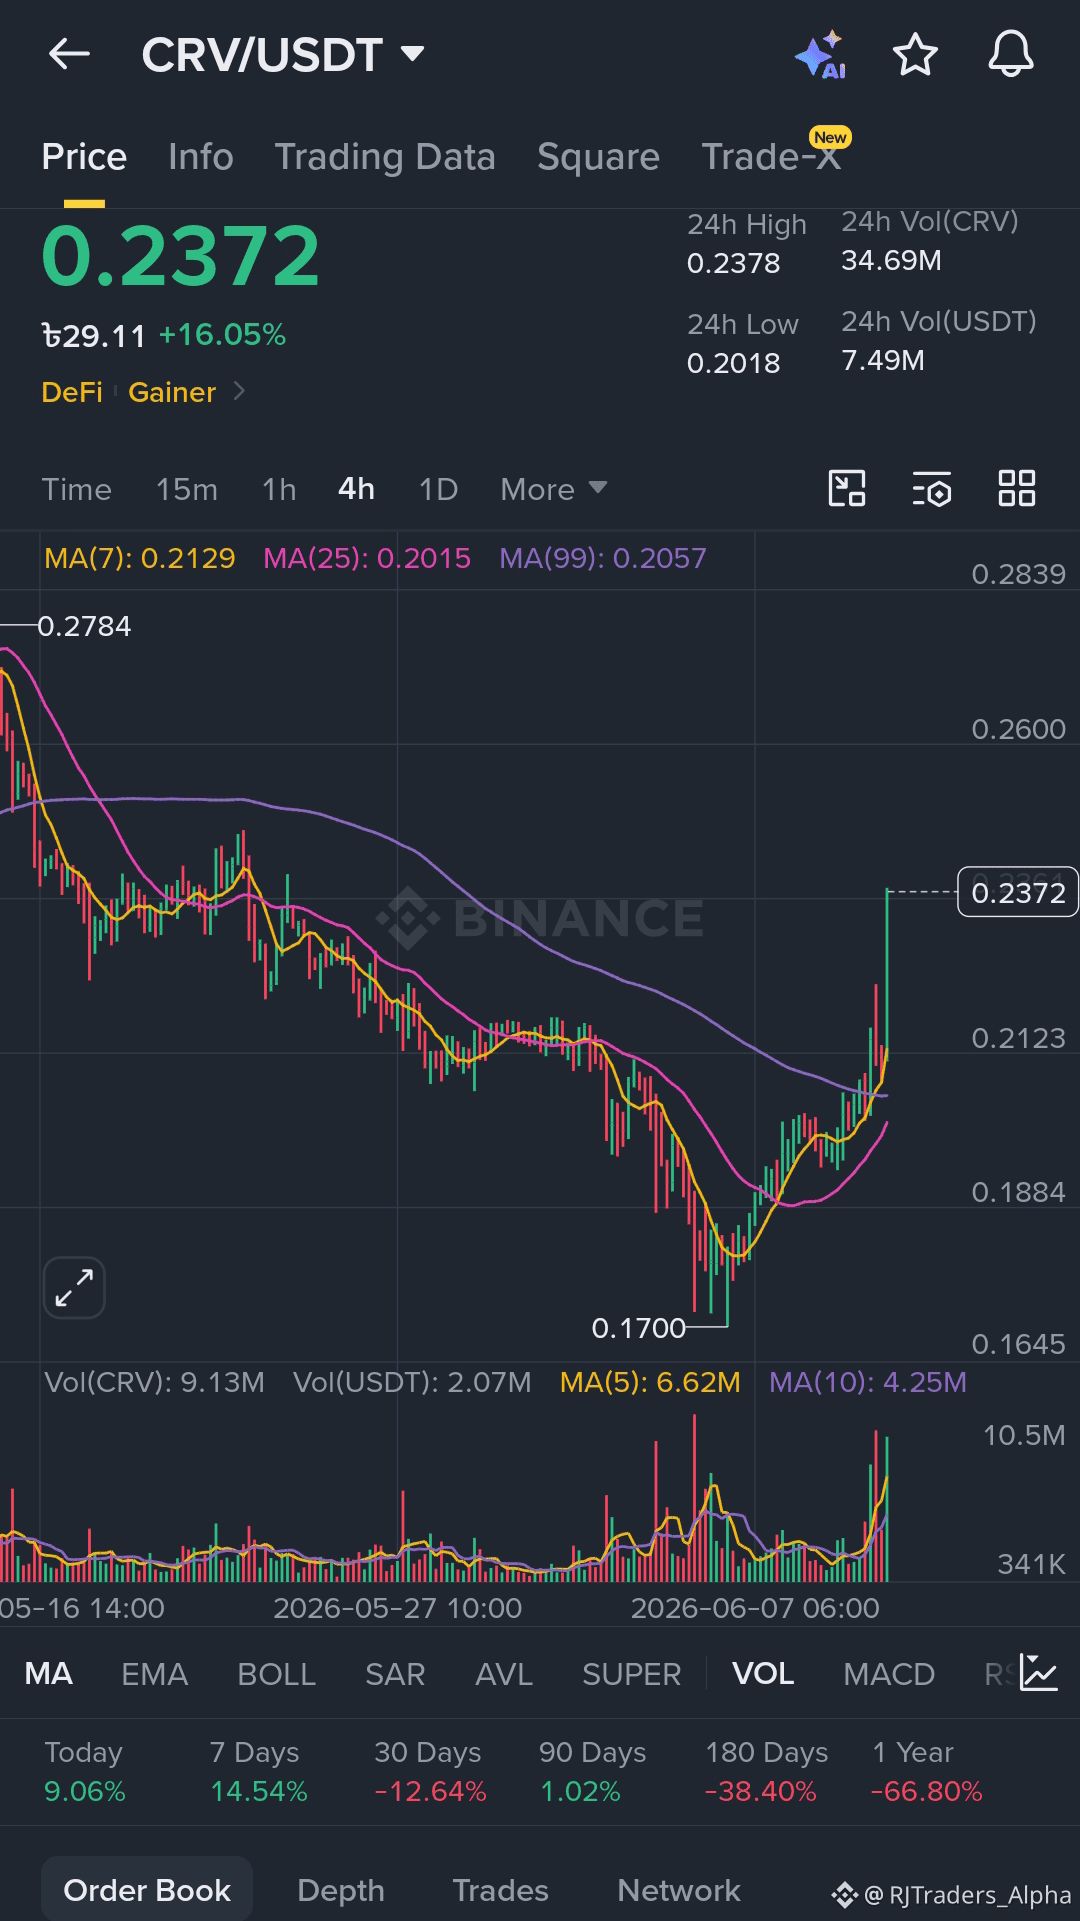
Task: Tap the current price 0.2372 axis label
Action: click(1018, 892)
